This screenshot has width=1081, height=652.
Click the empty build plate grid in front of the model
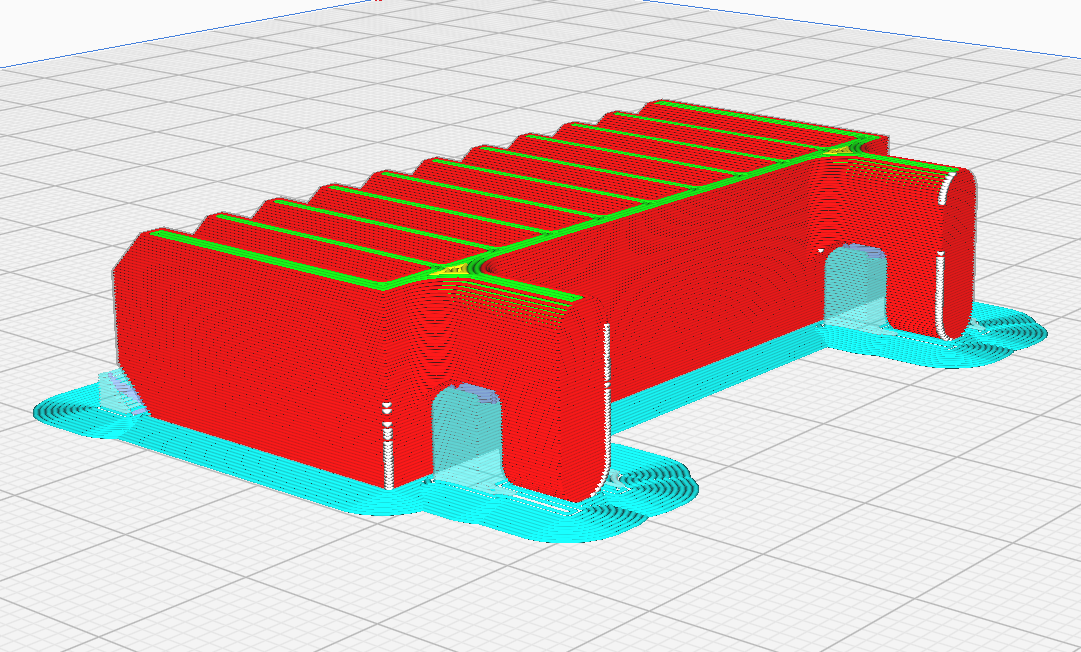(x=300, y=580)
